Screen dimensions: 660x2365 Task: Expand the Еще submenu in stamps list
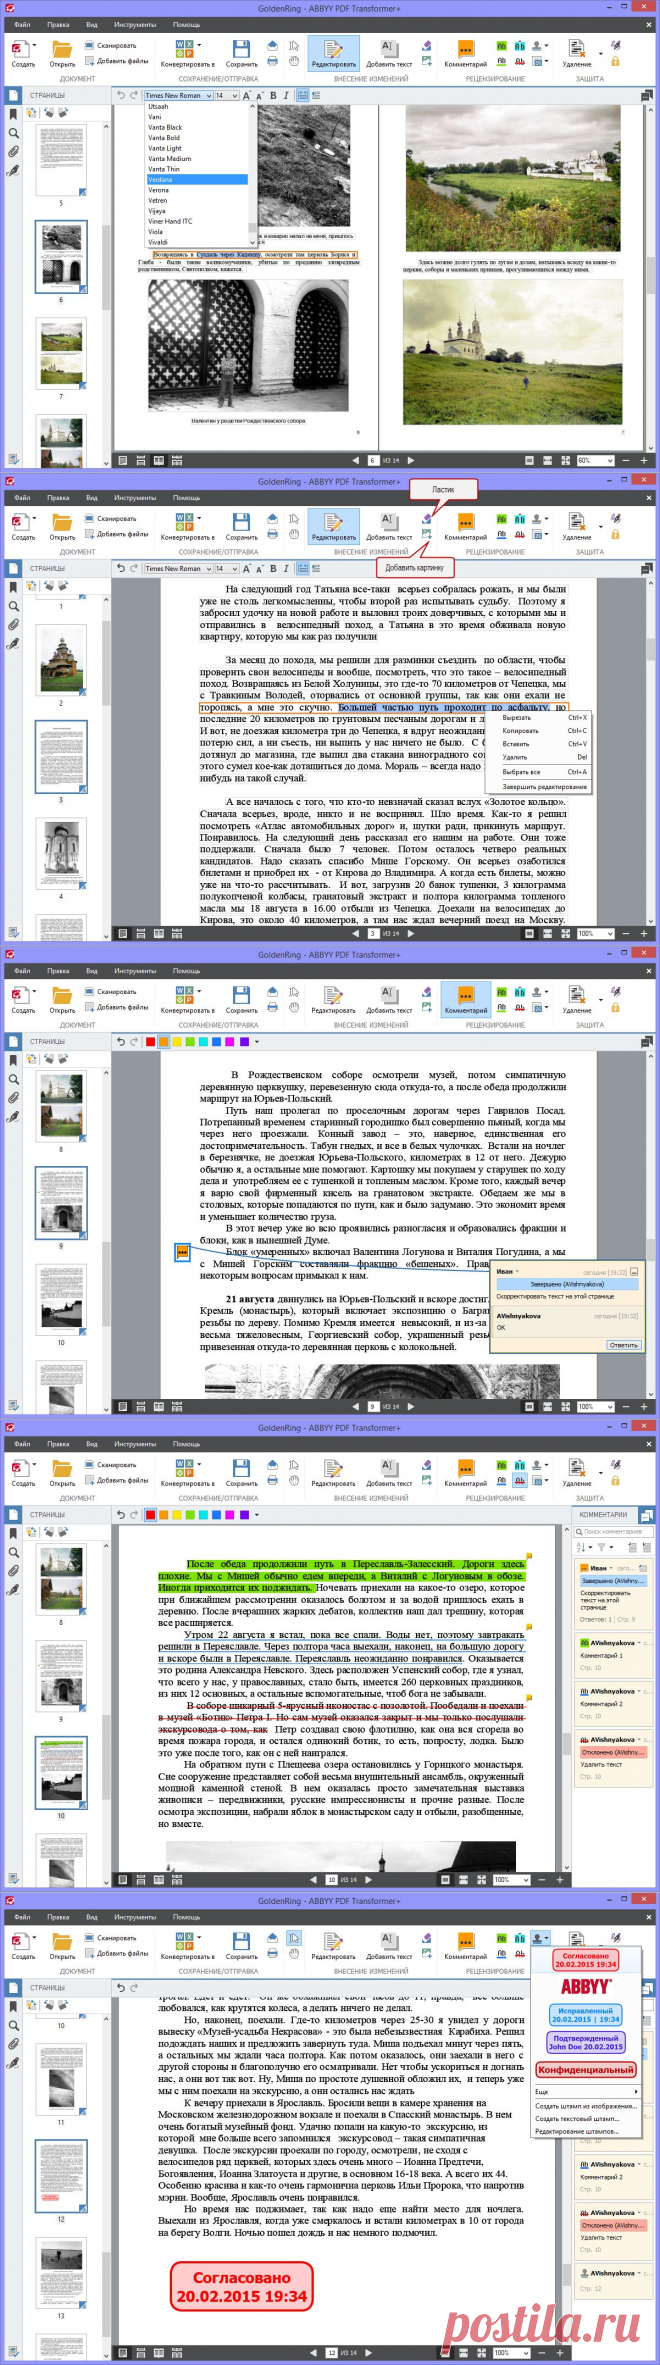tap(585, 2091)
